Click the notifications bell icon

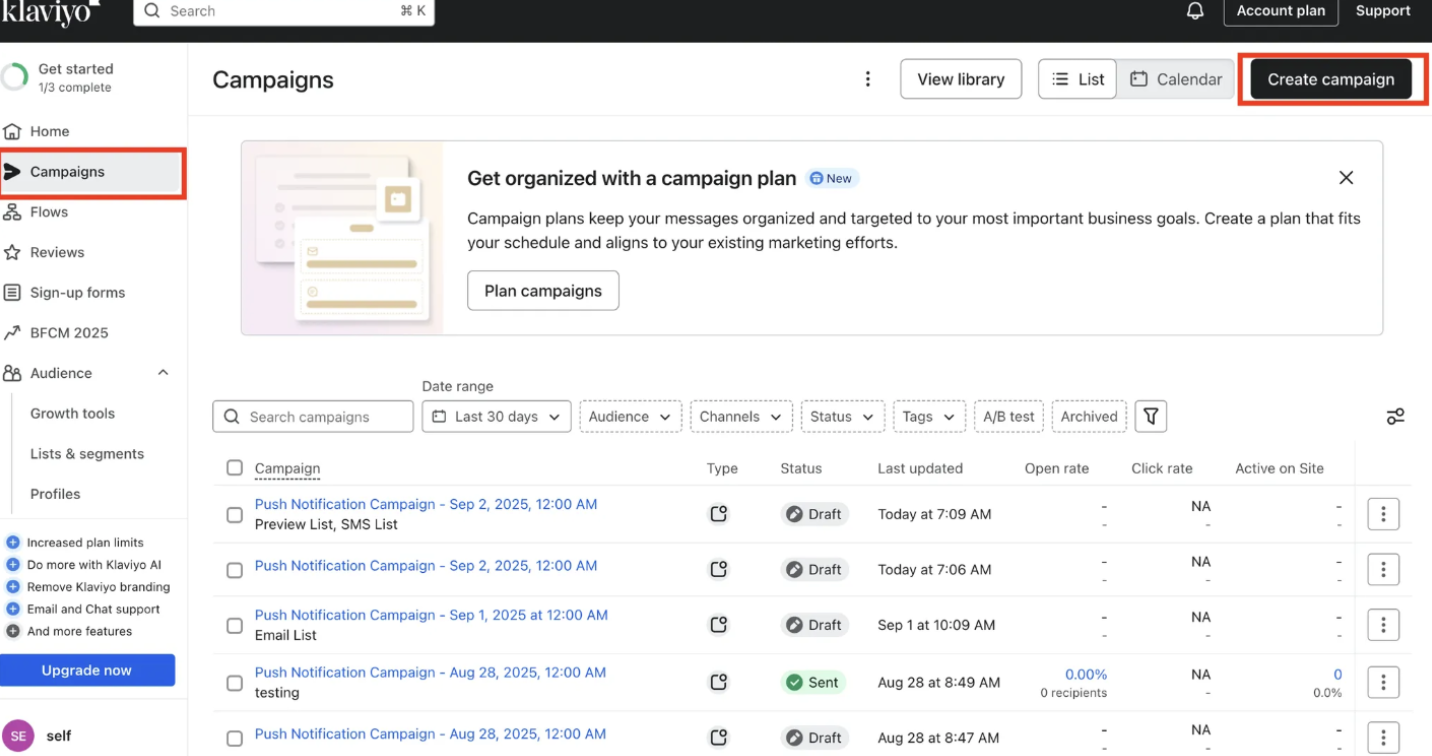tap(1194, 11)
